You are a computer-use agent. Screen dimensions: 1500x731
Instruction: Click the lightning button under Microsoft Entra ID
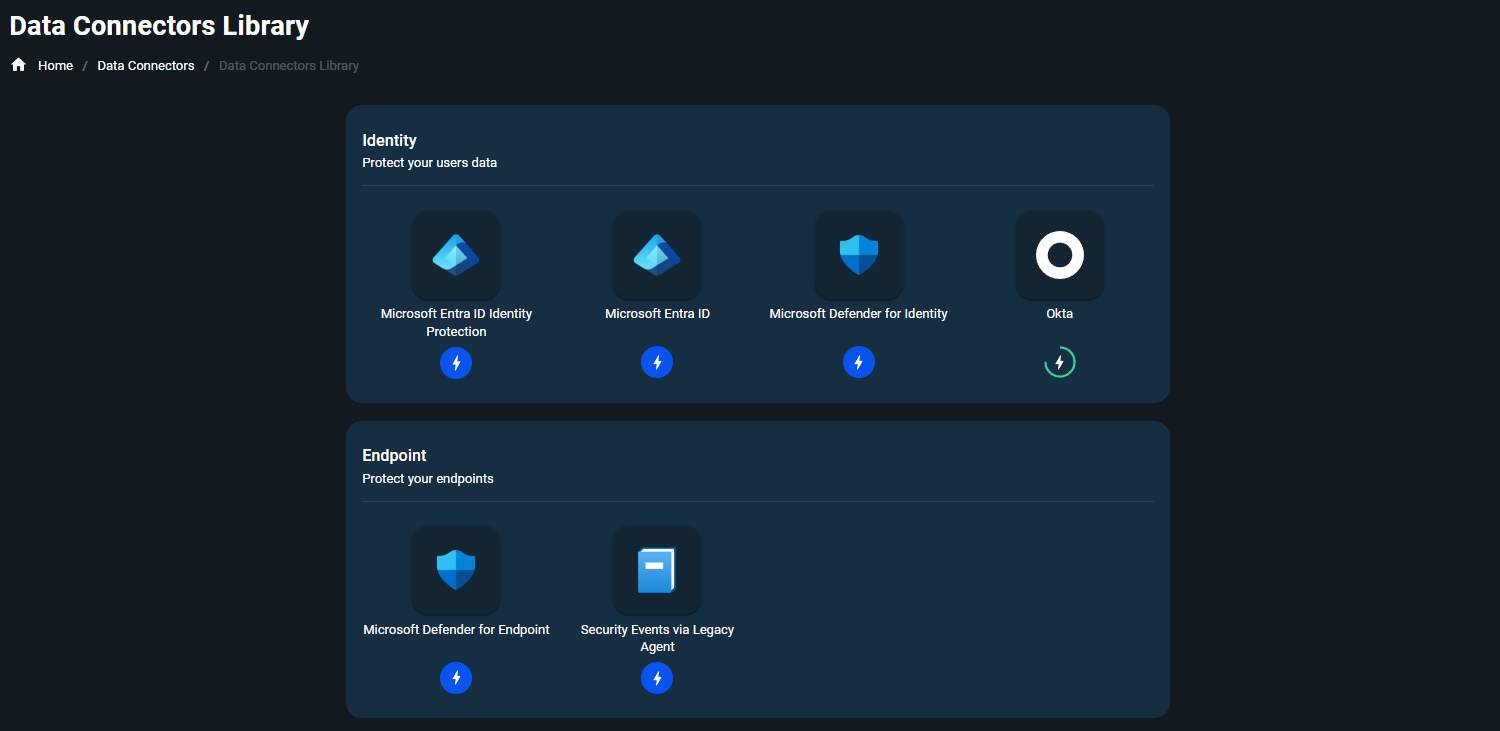(x=657, y=362)
